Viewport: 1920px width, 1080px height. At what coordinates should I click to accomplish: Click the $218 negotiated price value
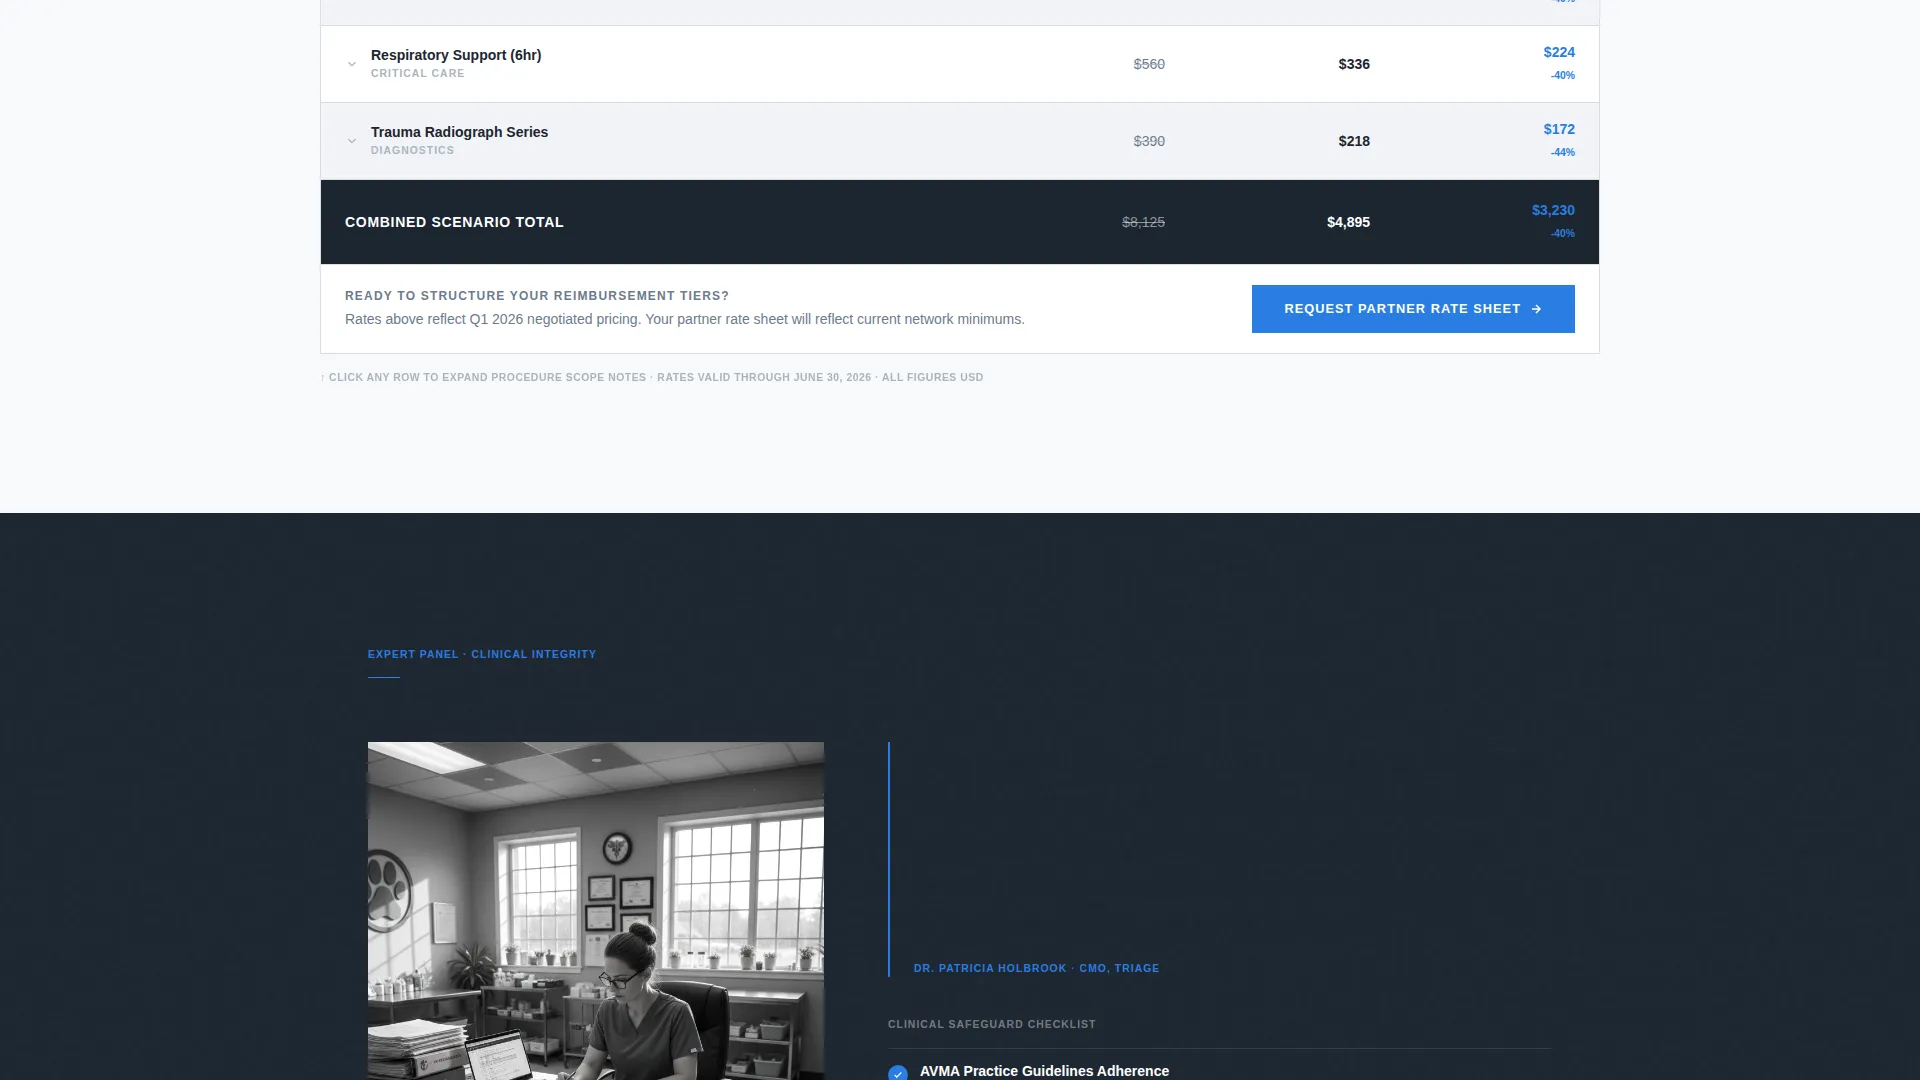coord(1354,141)
